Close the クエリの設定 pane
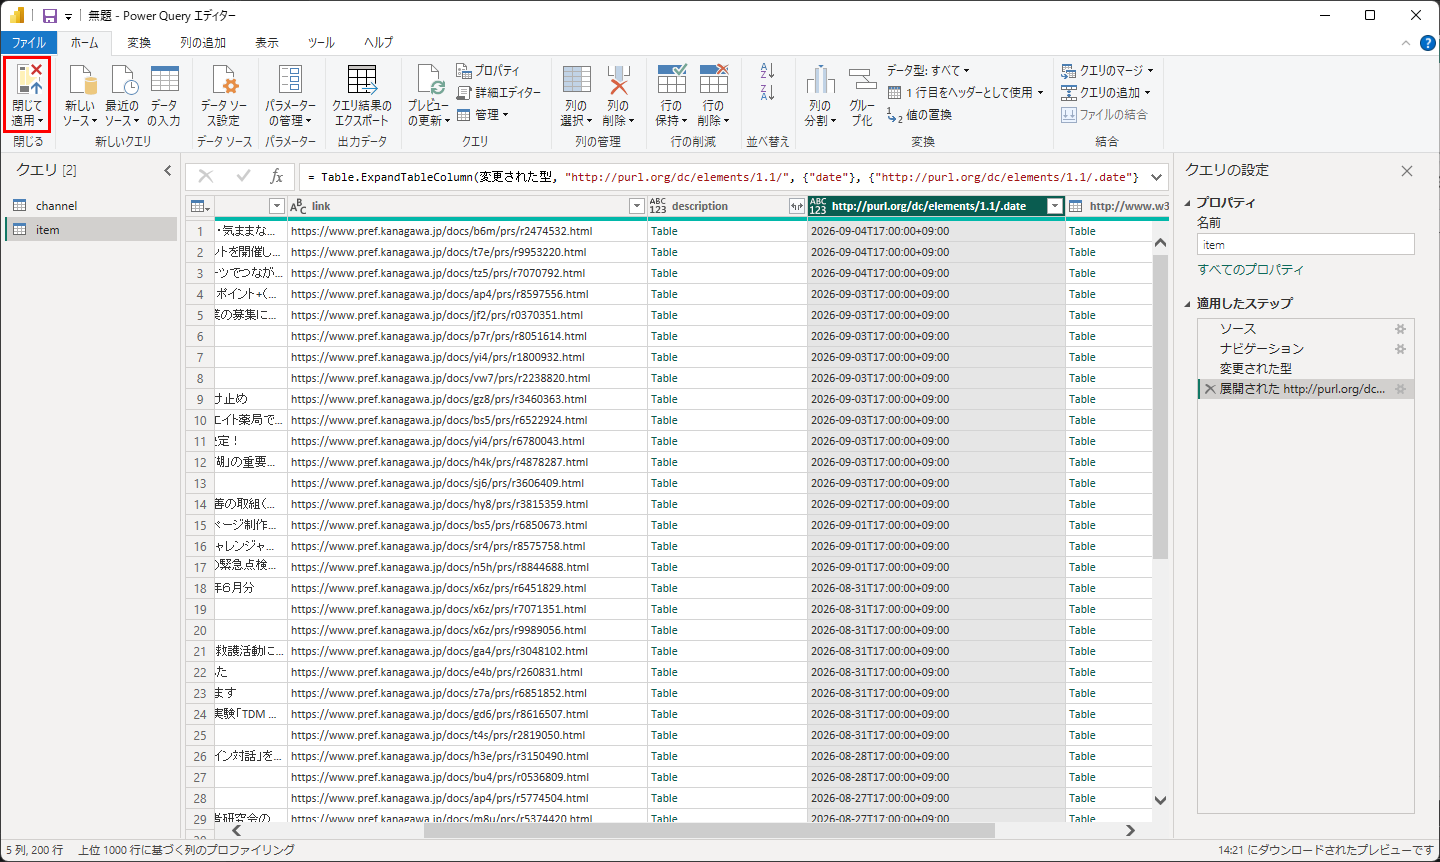This screenshot has height=862, width=1440. [1407, 171]
